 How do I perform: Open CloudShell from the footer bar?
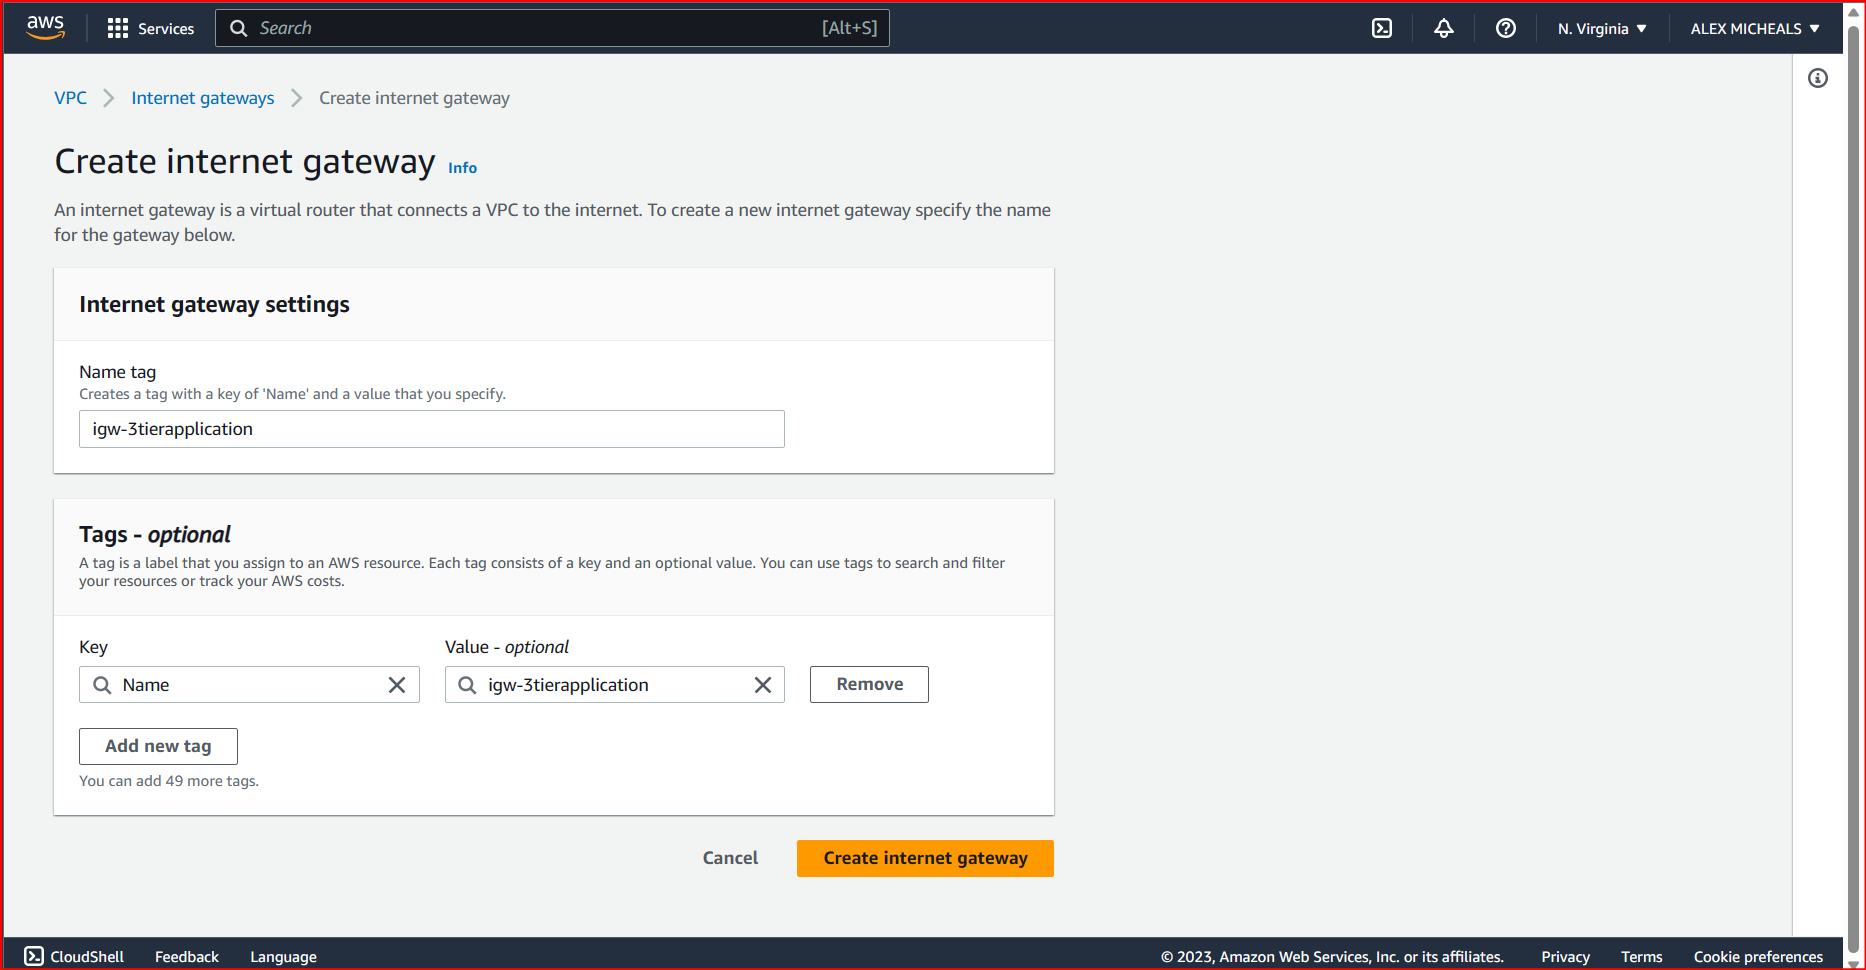point(73,956)
